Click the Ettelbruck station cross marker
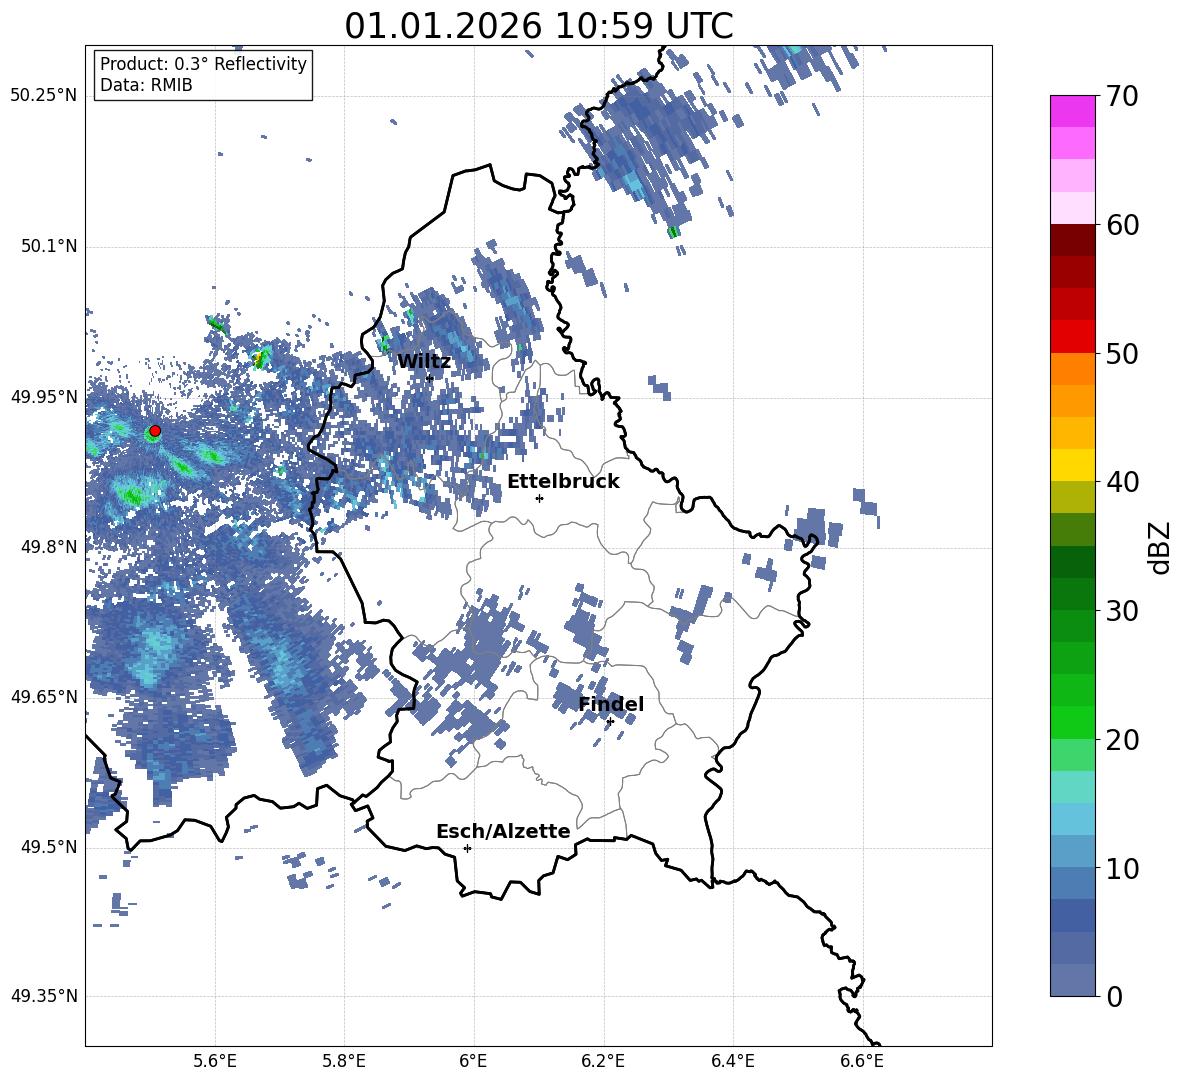 click(x=539, y=498)
